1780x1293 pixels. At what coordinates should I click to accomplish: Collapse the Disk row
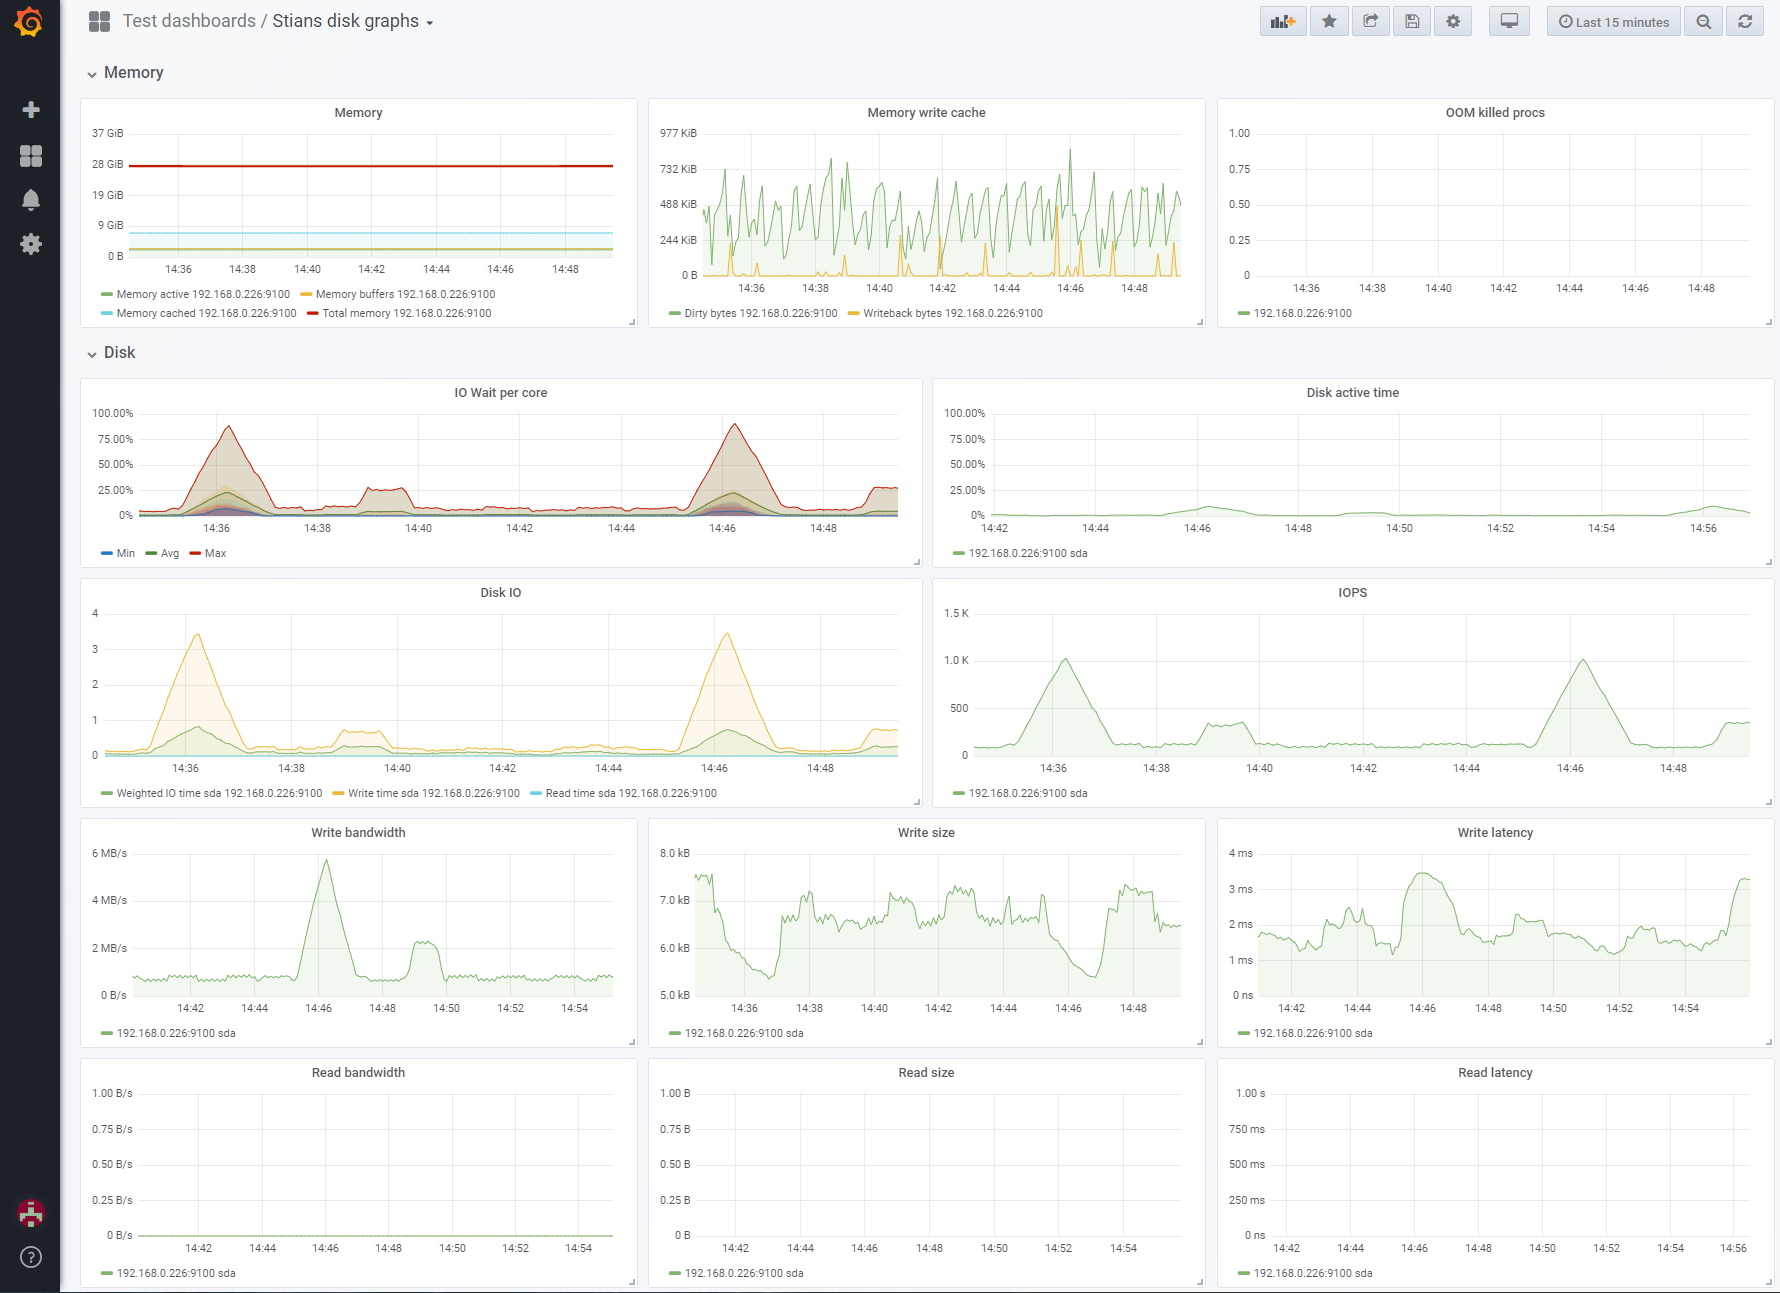[111, 353]
